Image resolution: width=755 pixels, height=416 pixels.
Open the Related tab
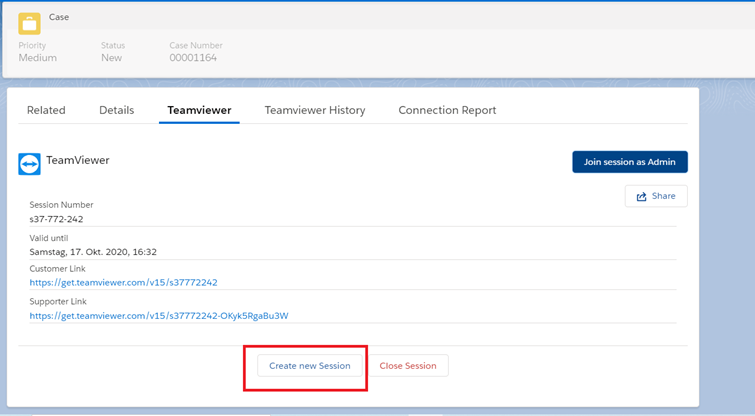pos(46,110)
